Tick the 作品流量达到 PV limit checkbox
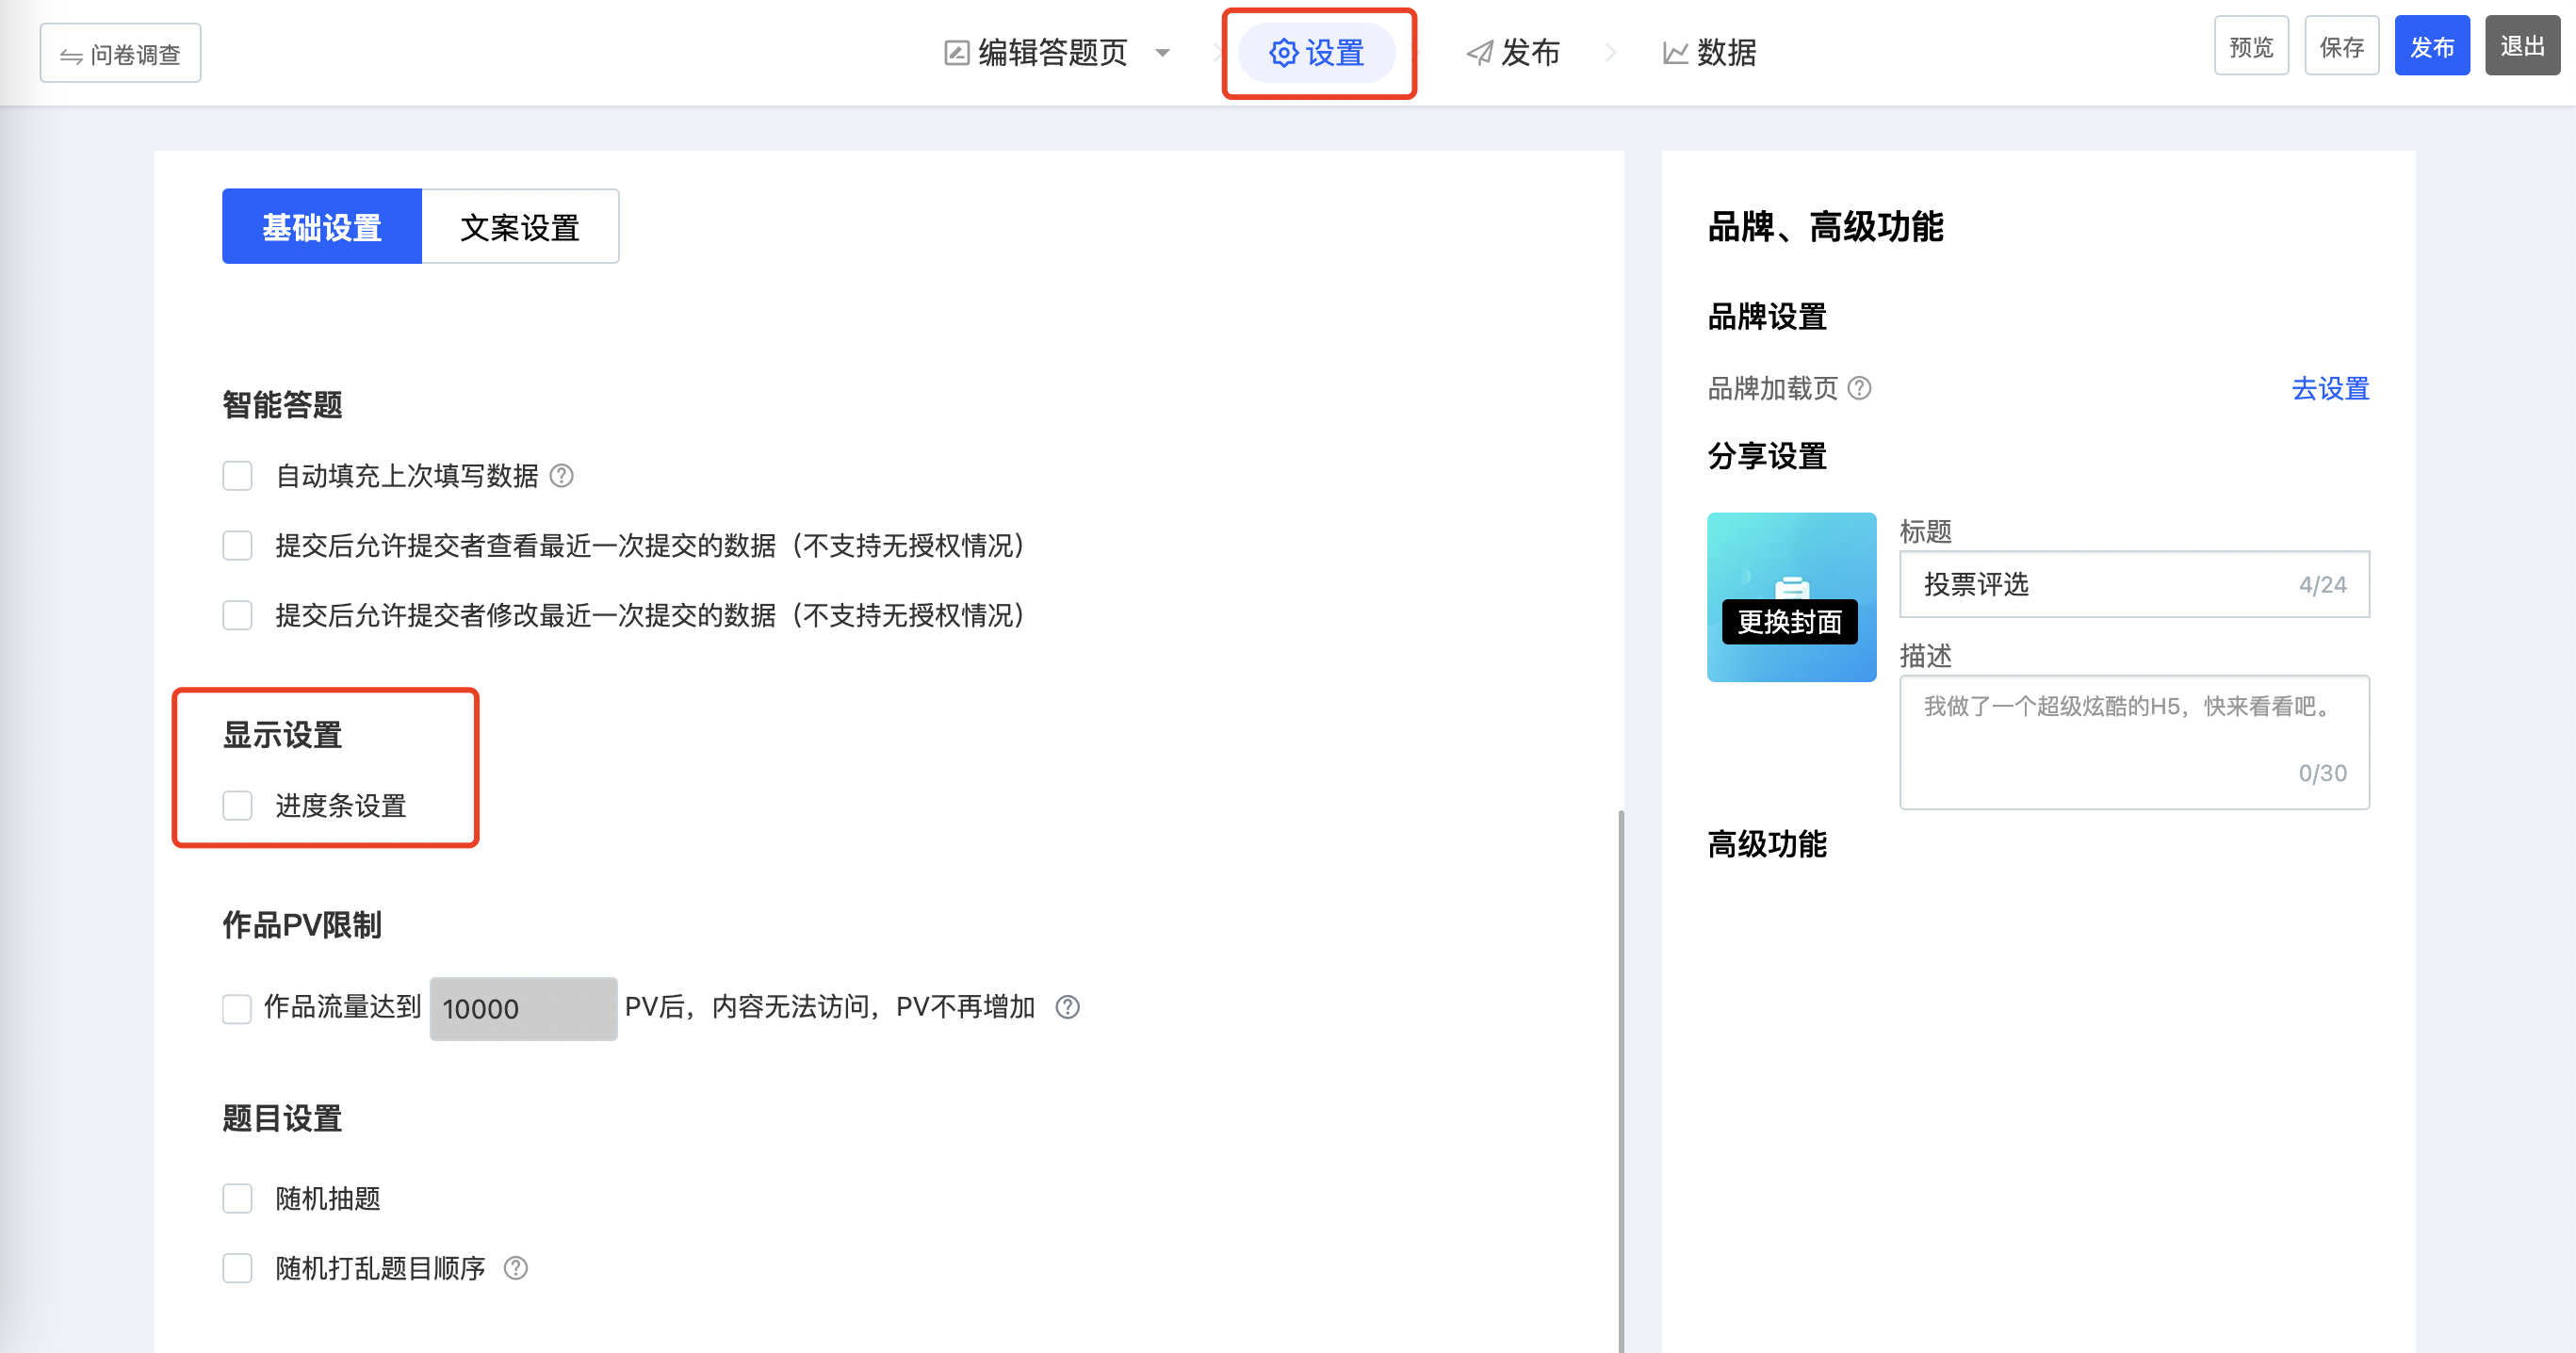The image size is (2576, 1353). (x=237, y=1009)
